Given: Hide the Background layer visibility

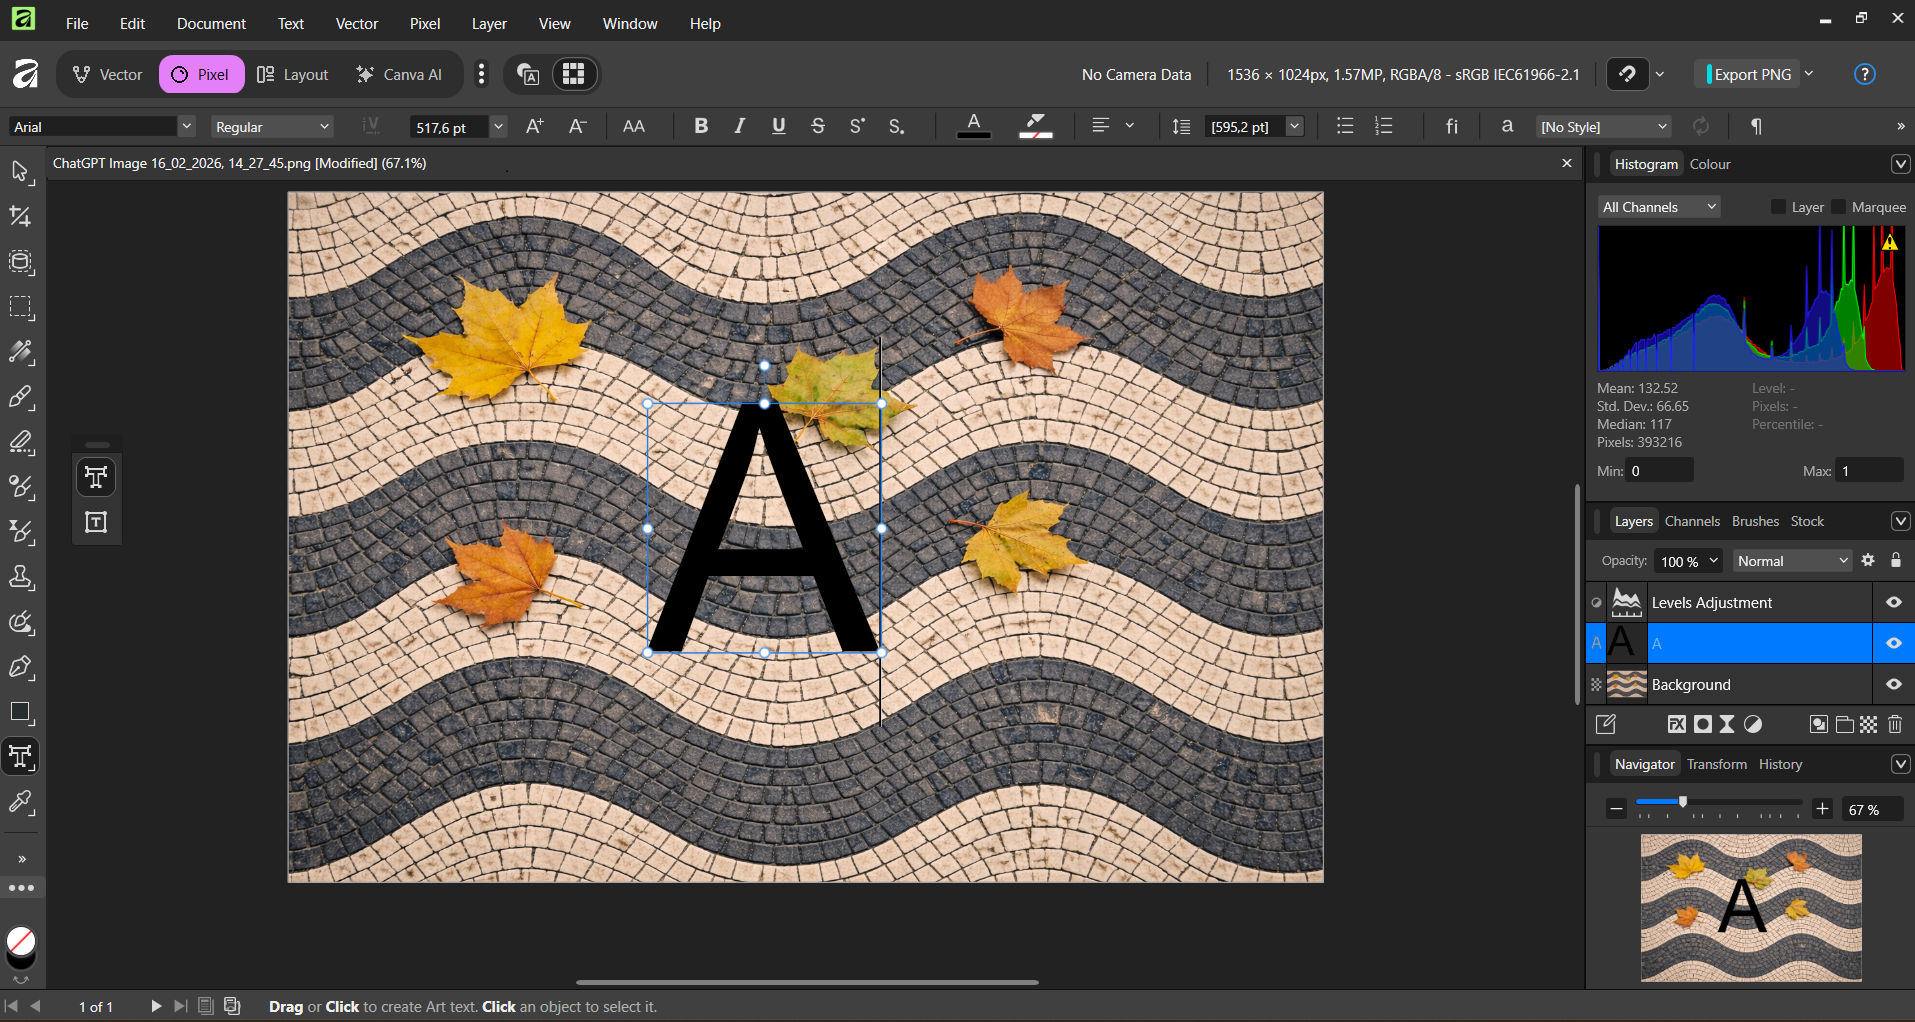Looking at the screenshot, I should pyautogui.click(x=1893, y=685).
